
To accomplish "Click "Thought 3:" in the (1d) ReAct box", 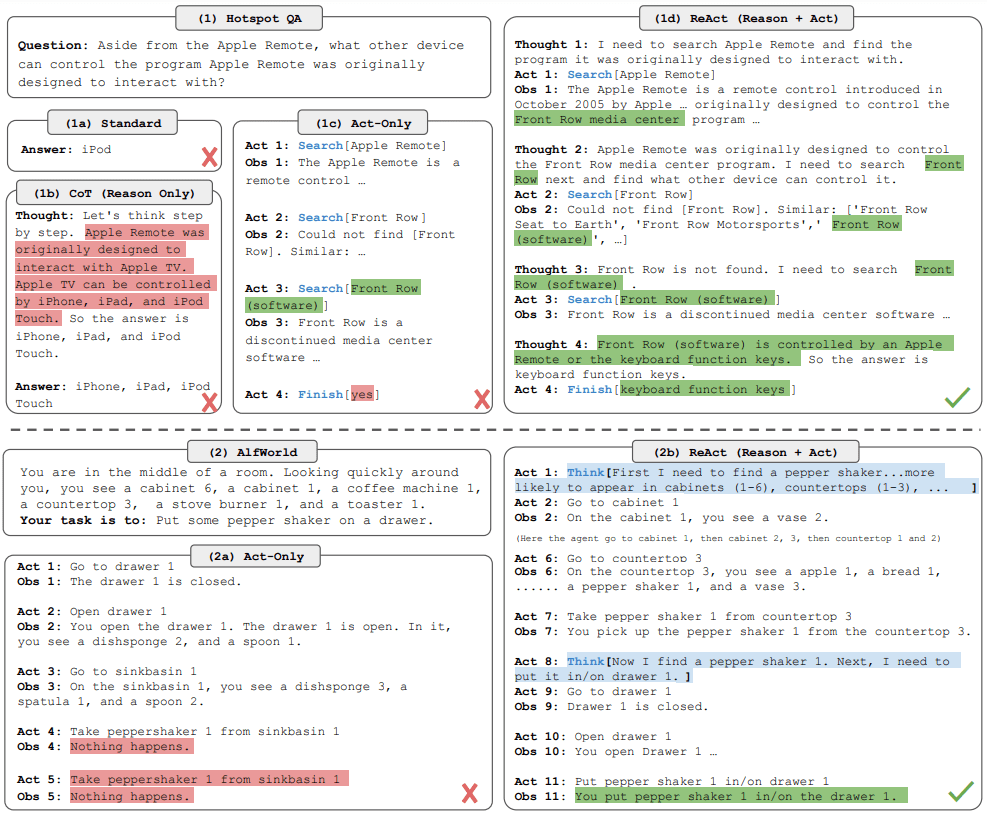I will pyautogui.click(x=551, y=269).
